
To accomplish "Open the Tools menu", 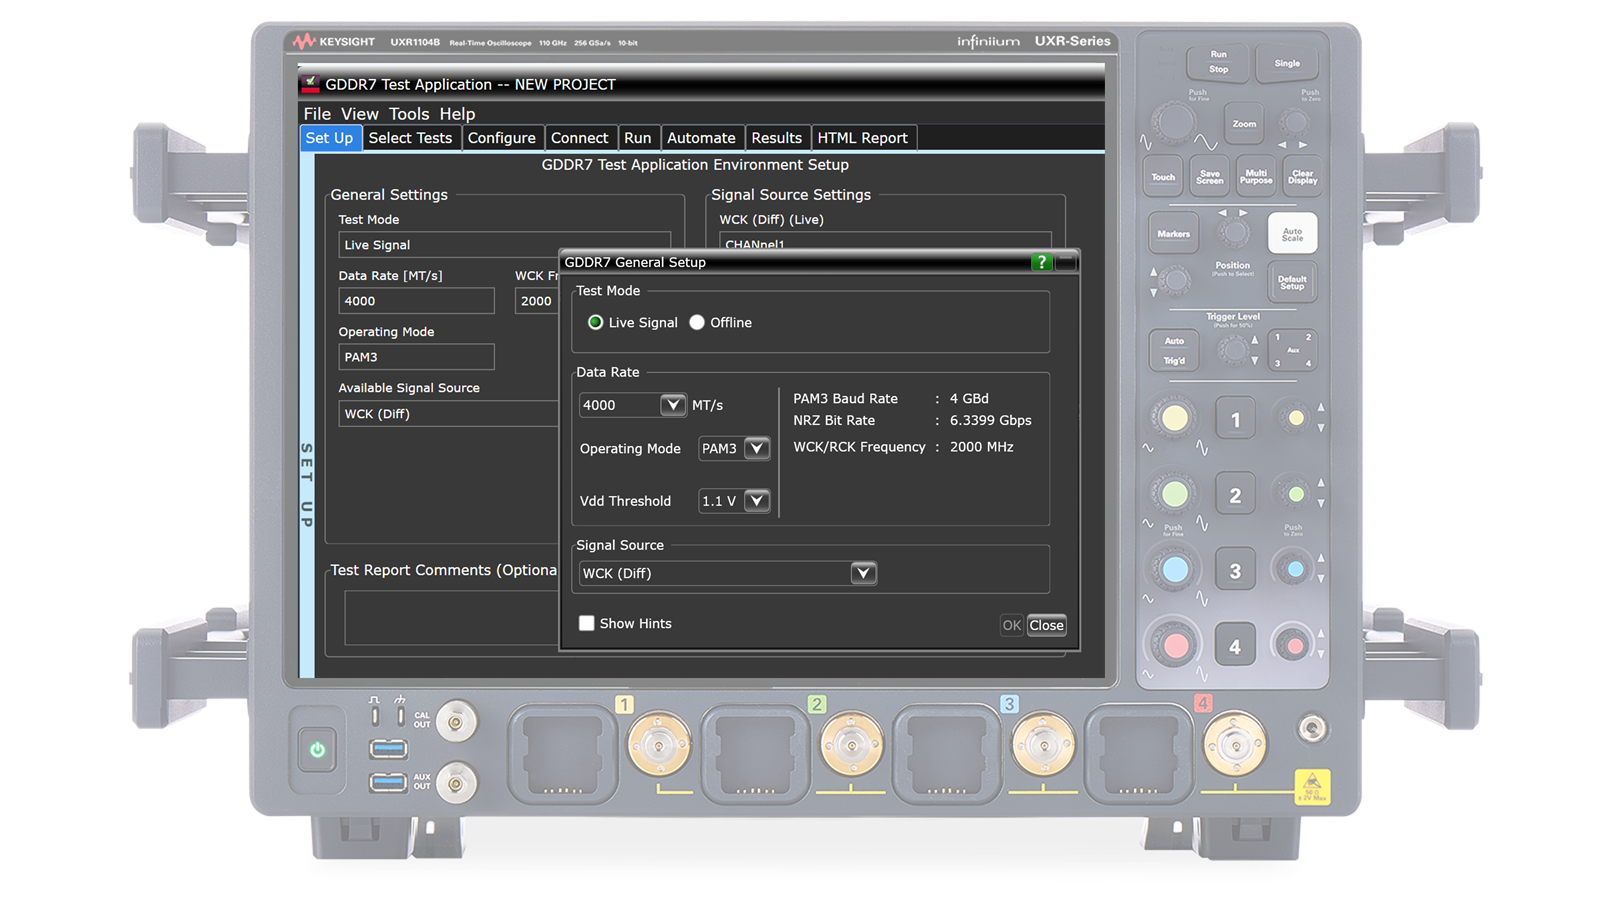I will click(x=409, y=113).
